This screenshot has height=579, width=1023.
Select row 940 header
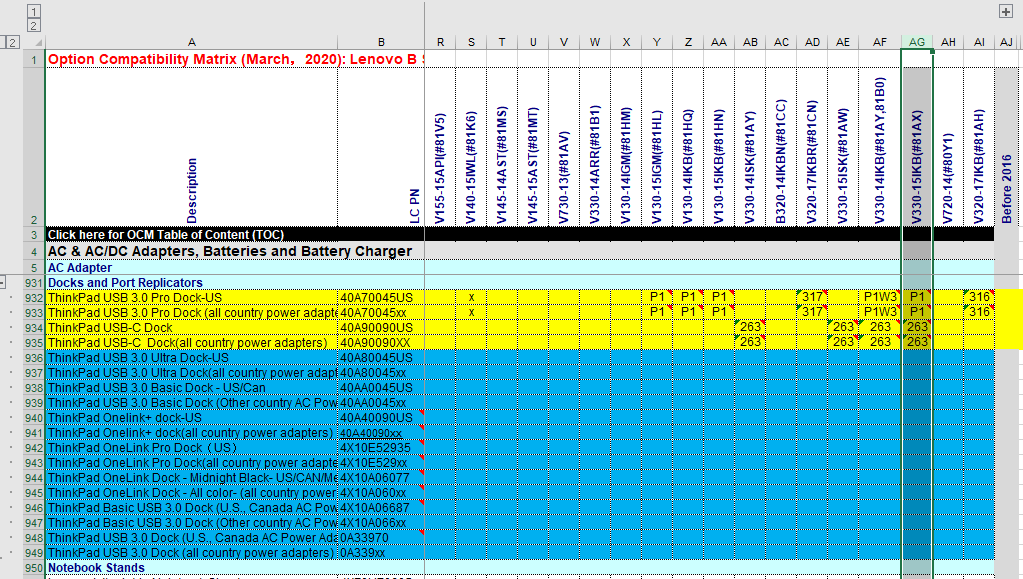34,418
